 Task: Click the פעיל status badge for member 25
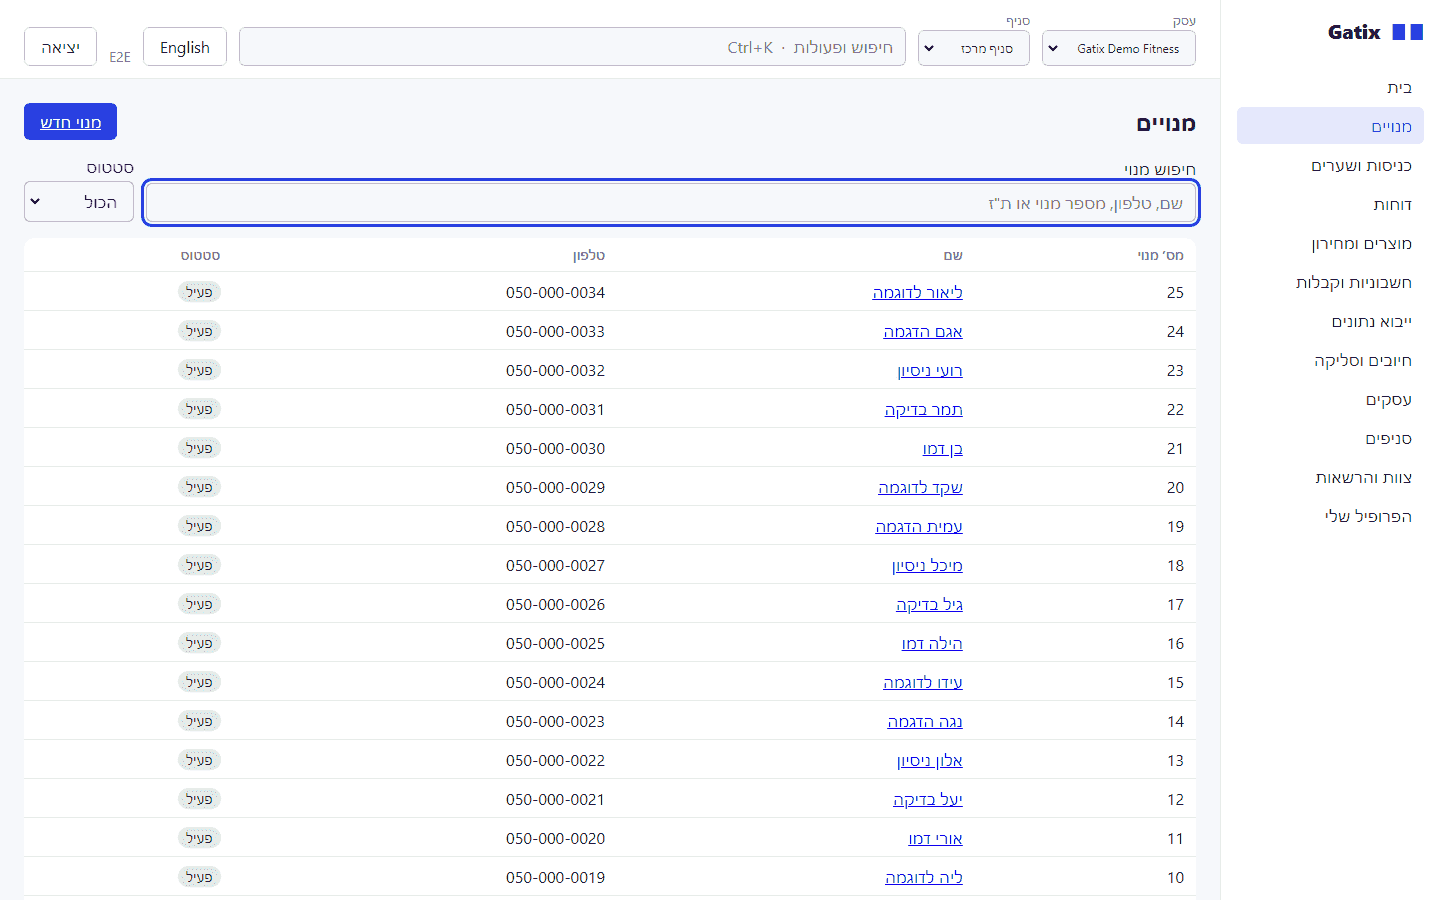point(199,292)
